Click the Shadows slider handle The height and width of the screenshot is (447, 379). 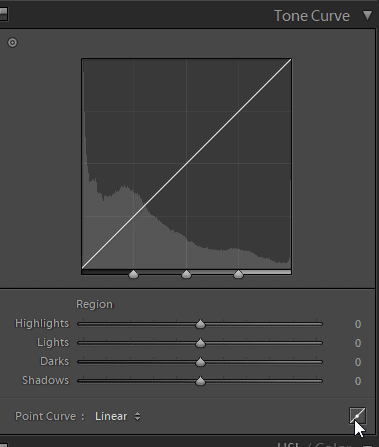coord(200,381)
